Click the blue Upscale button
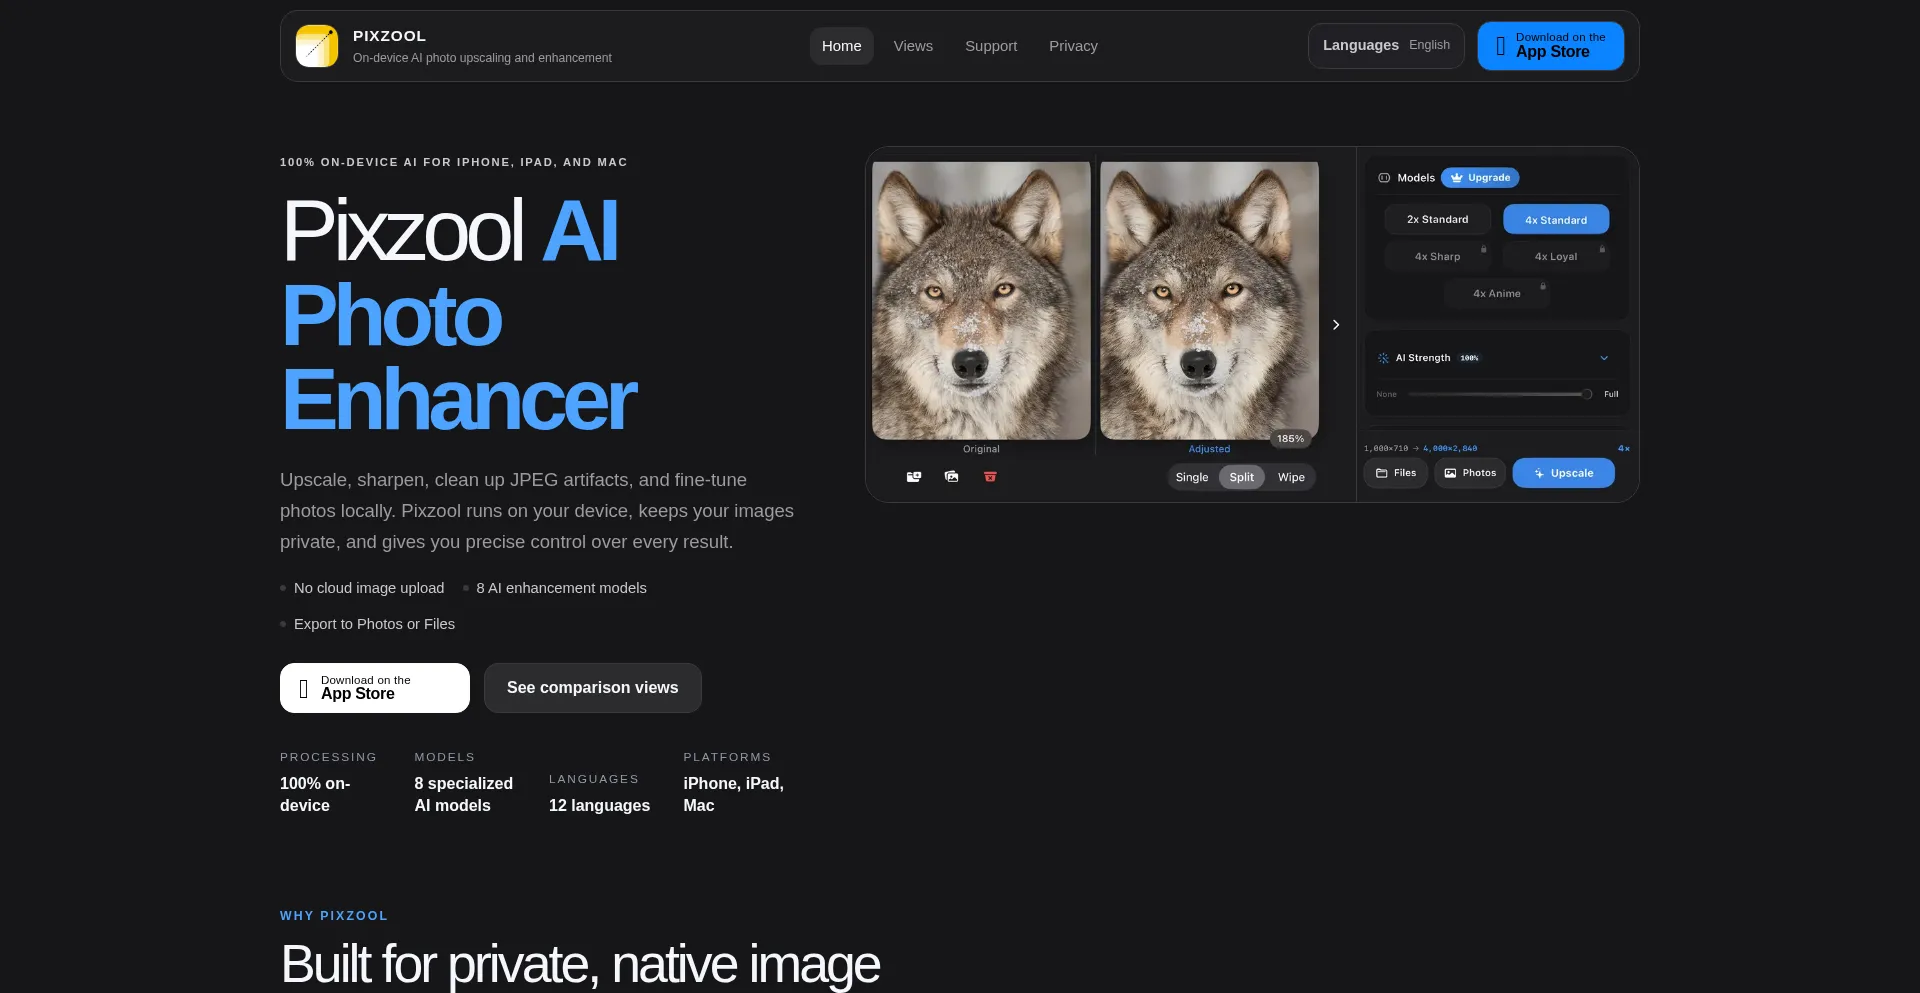 click(1563, 473)
